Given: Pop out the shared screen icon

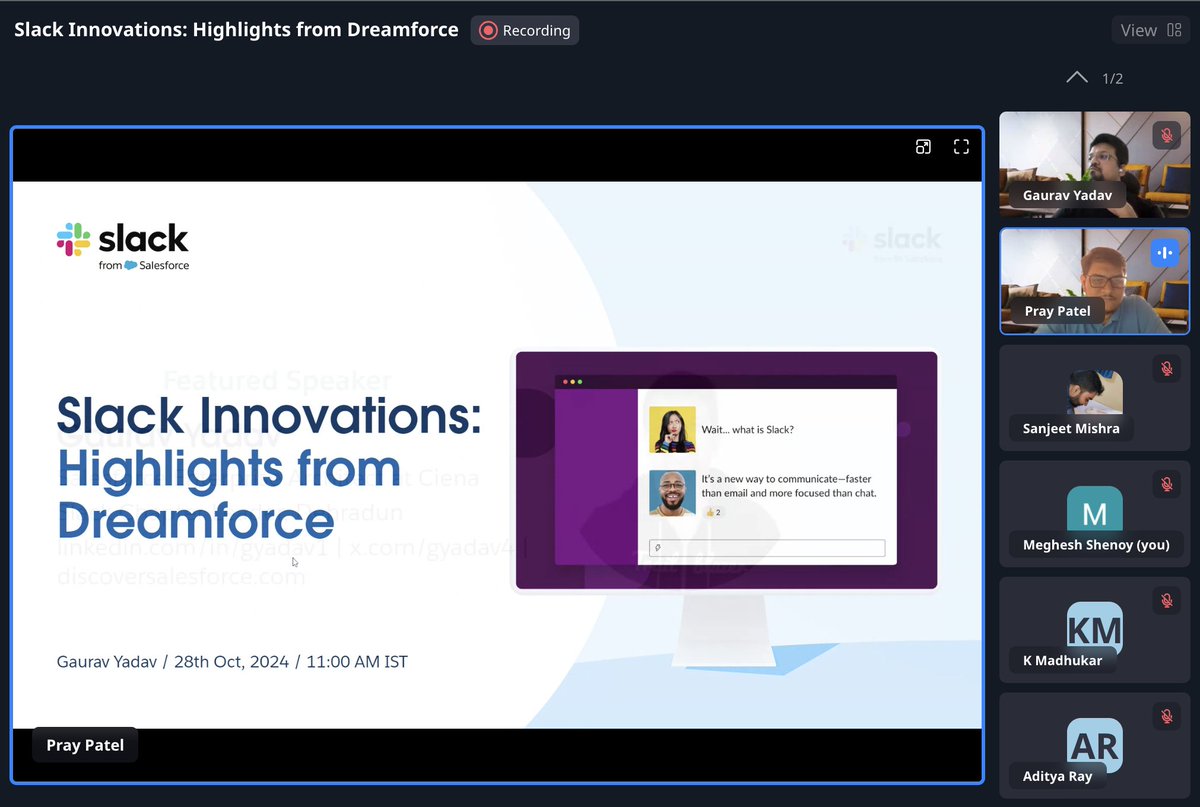Looking at the screenshot, I should [923, 147].
